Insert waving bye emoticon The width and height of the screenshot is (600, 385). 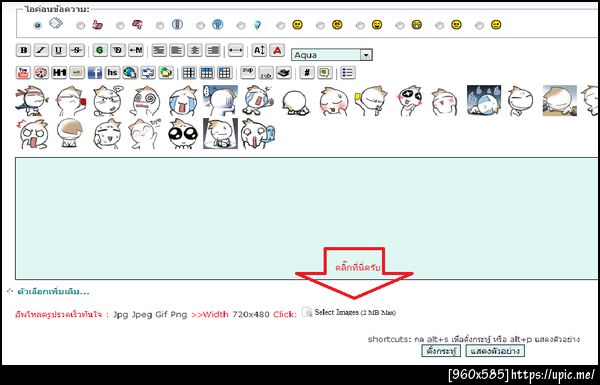pyautogui.click(x=145, y=134)
